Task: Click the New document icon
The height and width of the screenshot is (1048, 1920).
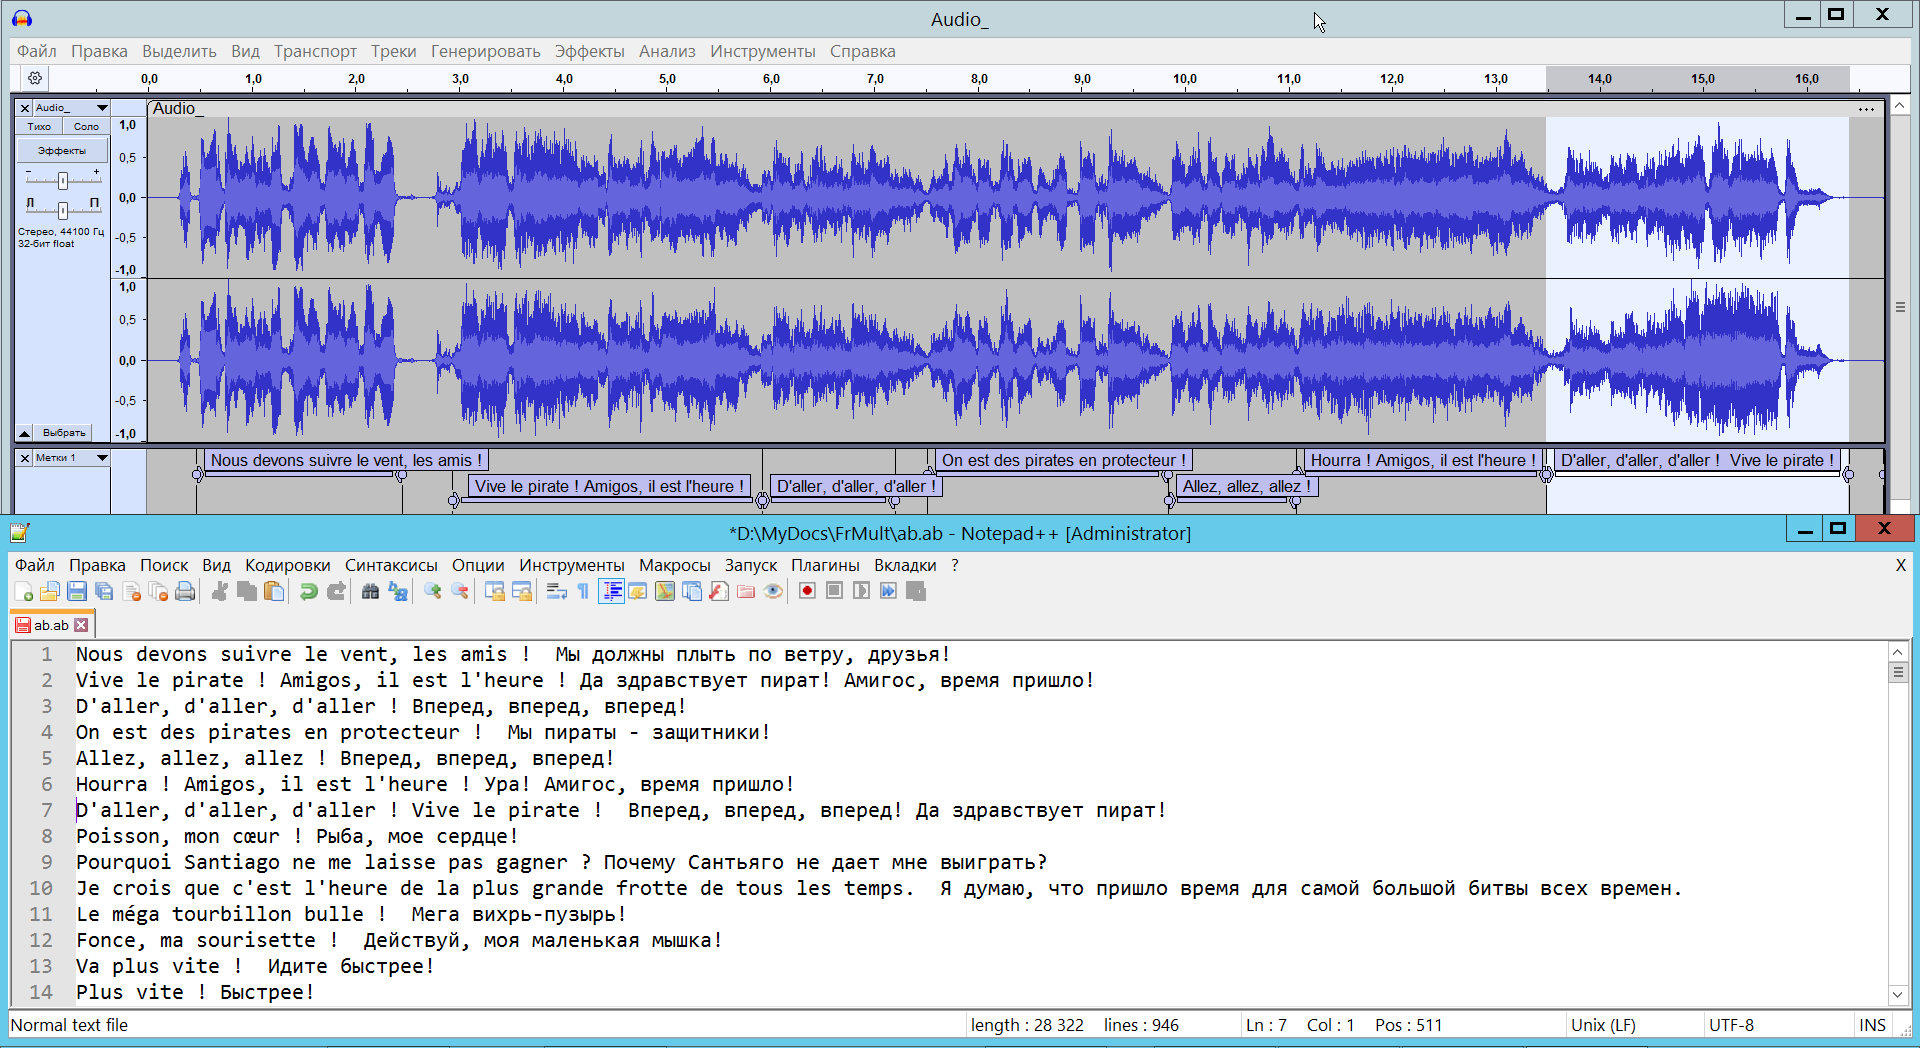Action: click(23, 591)
